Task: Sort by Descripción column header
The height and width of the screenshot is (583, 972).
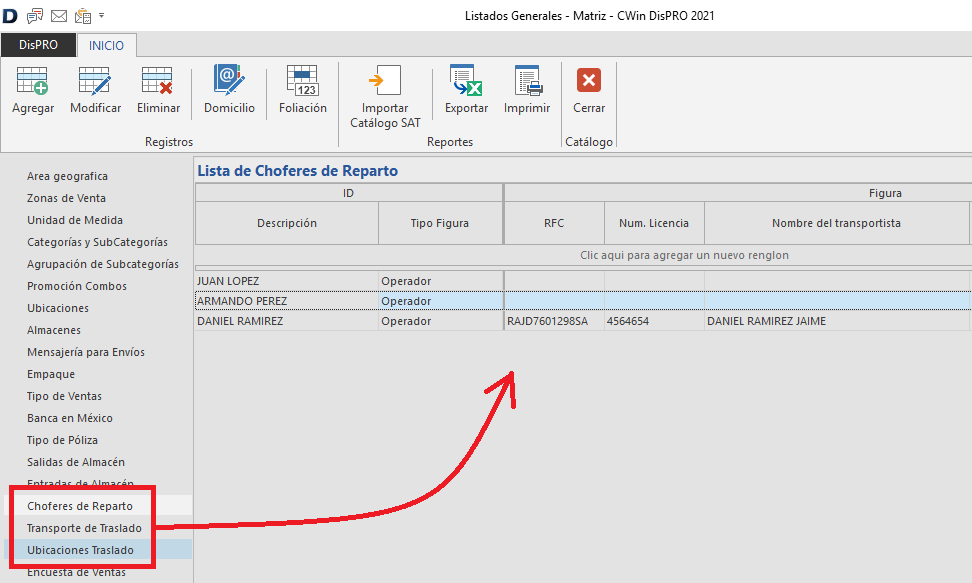Action: coord(286,223)
